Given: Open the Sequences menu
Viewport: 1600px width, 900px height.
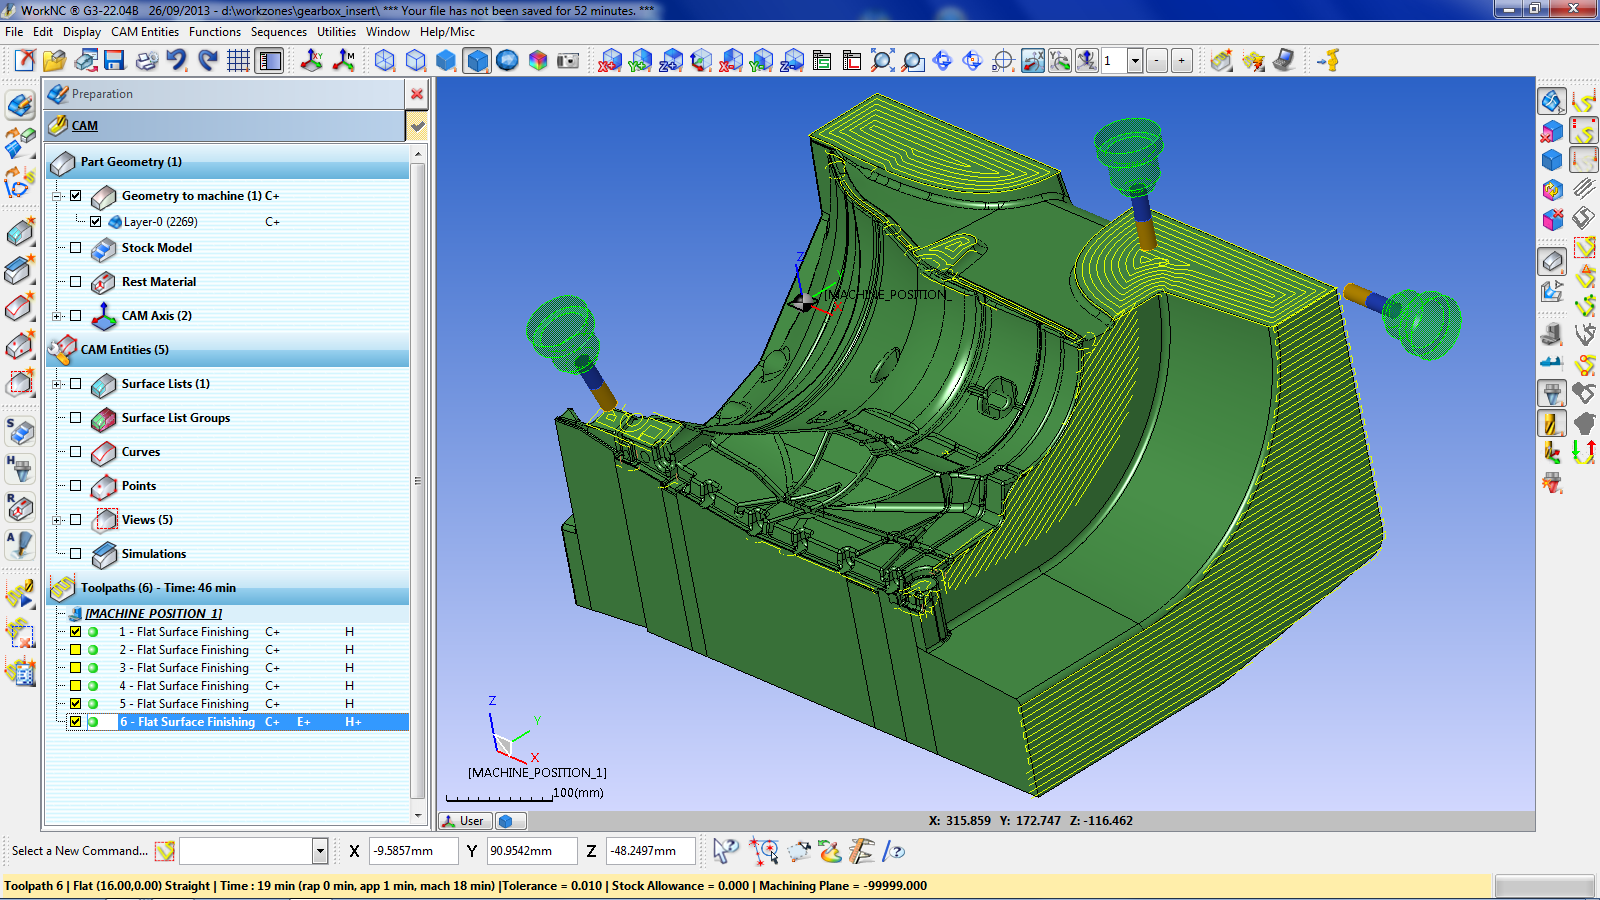Looking at the screenshot, I should coord(278,32).
